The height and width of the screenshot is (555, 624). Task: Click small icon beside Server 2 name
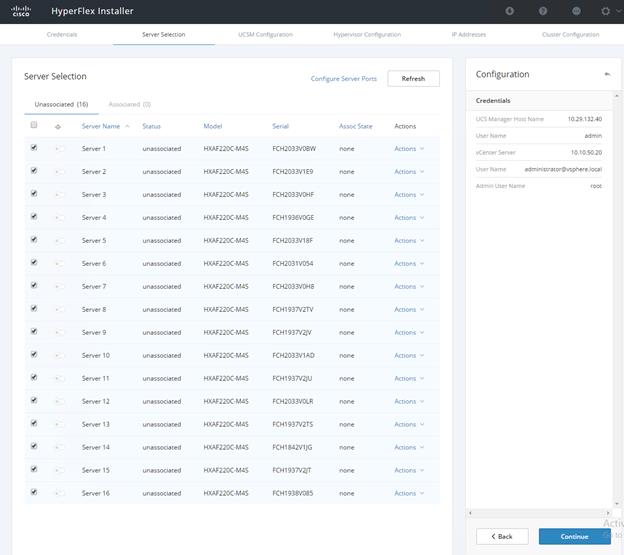[x=59, y=172]
